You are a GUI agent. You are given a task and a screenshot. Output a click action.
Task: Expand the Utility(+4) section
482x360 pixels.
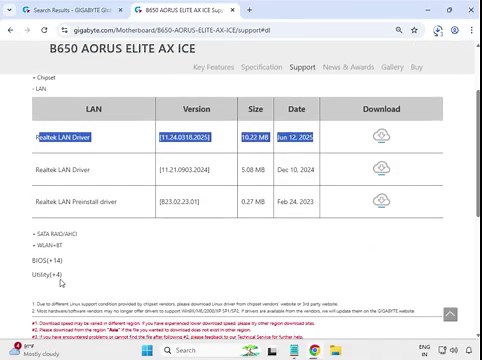47,275
